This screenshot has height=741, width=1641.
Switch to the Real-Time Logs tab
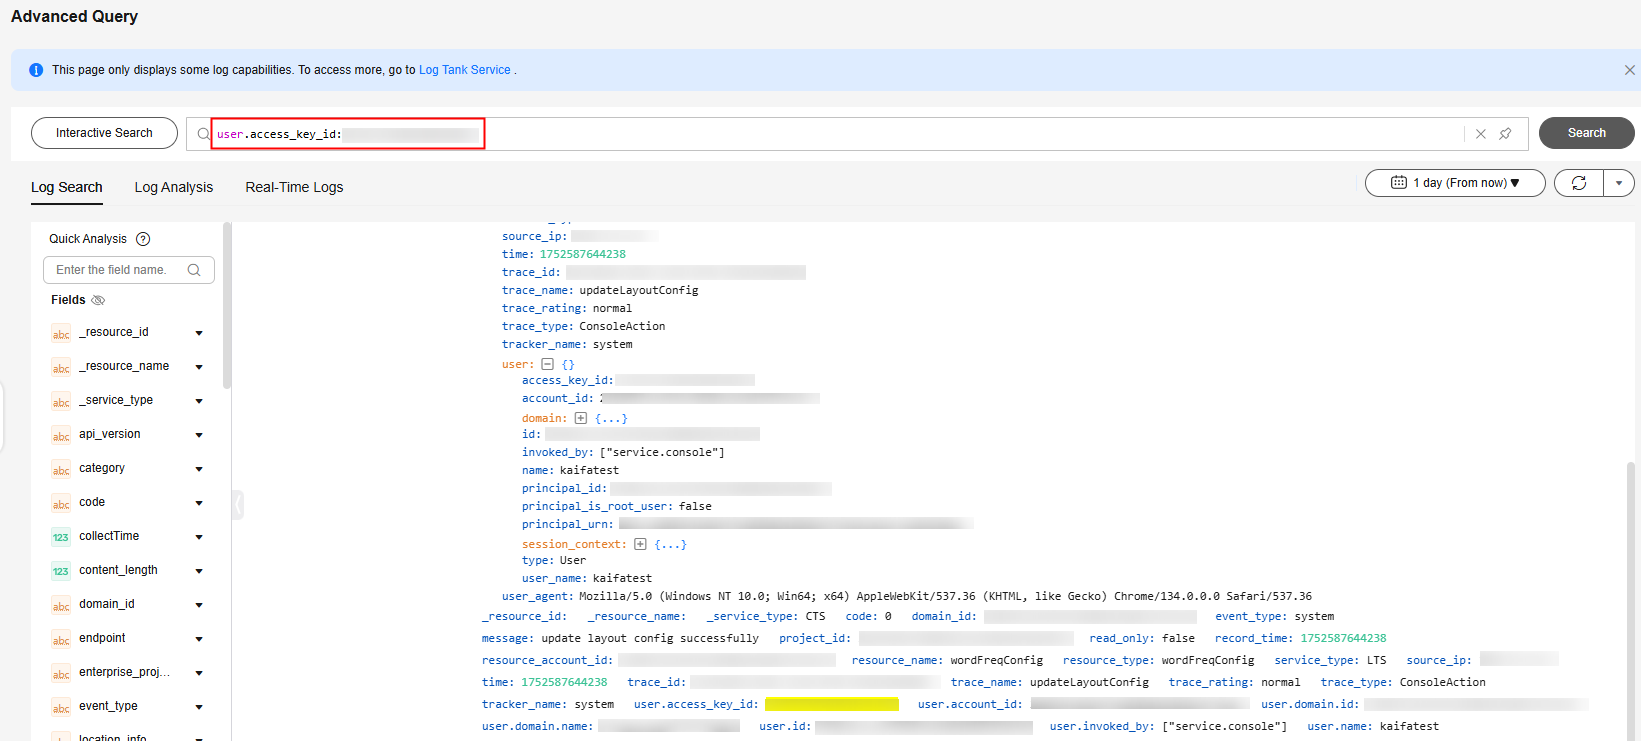[294, 187]
